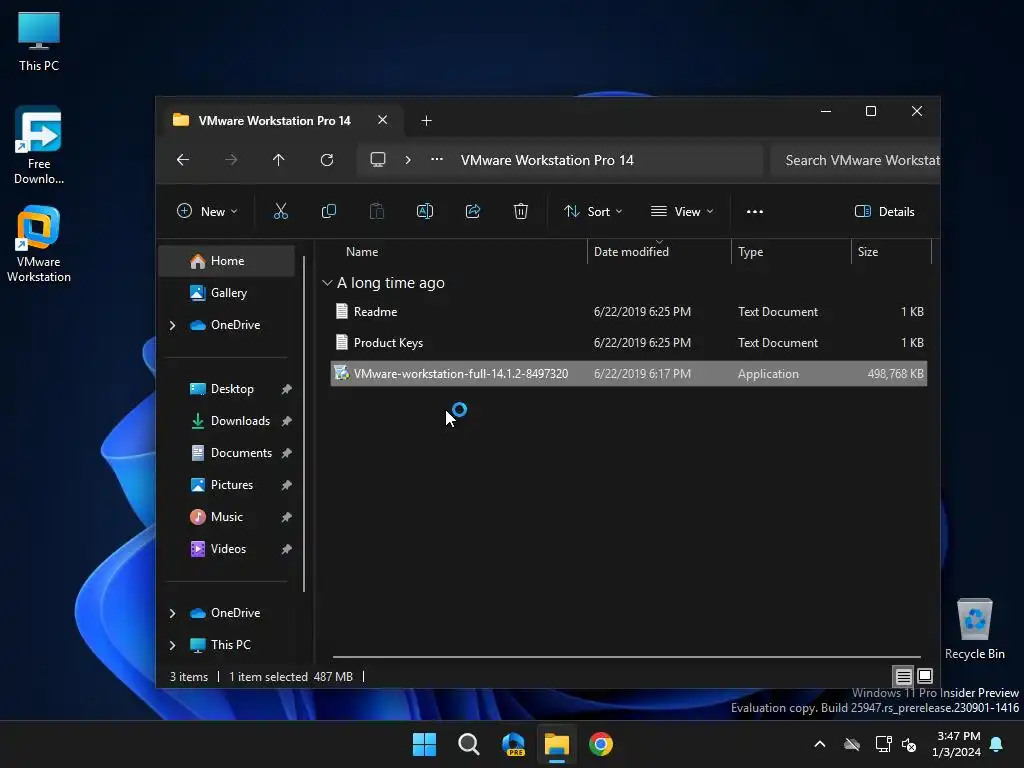The width and height of the screenshot is (1024, 768).
Task: Launch Microsoft Edge PRE from taskbar
Action: pyautogui.click(x=513, y=744)
